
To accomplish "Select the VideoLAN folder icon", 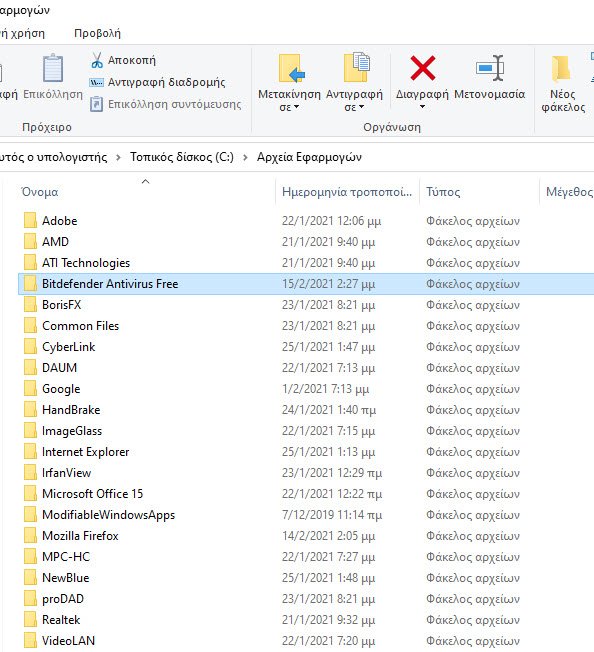I will pos(30,640).
